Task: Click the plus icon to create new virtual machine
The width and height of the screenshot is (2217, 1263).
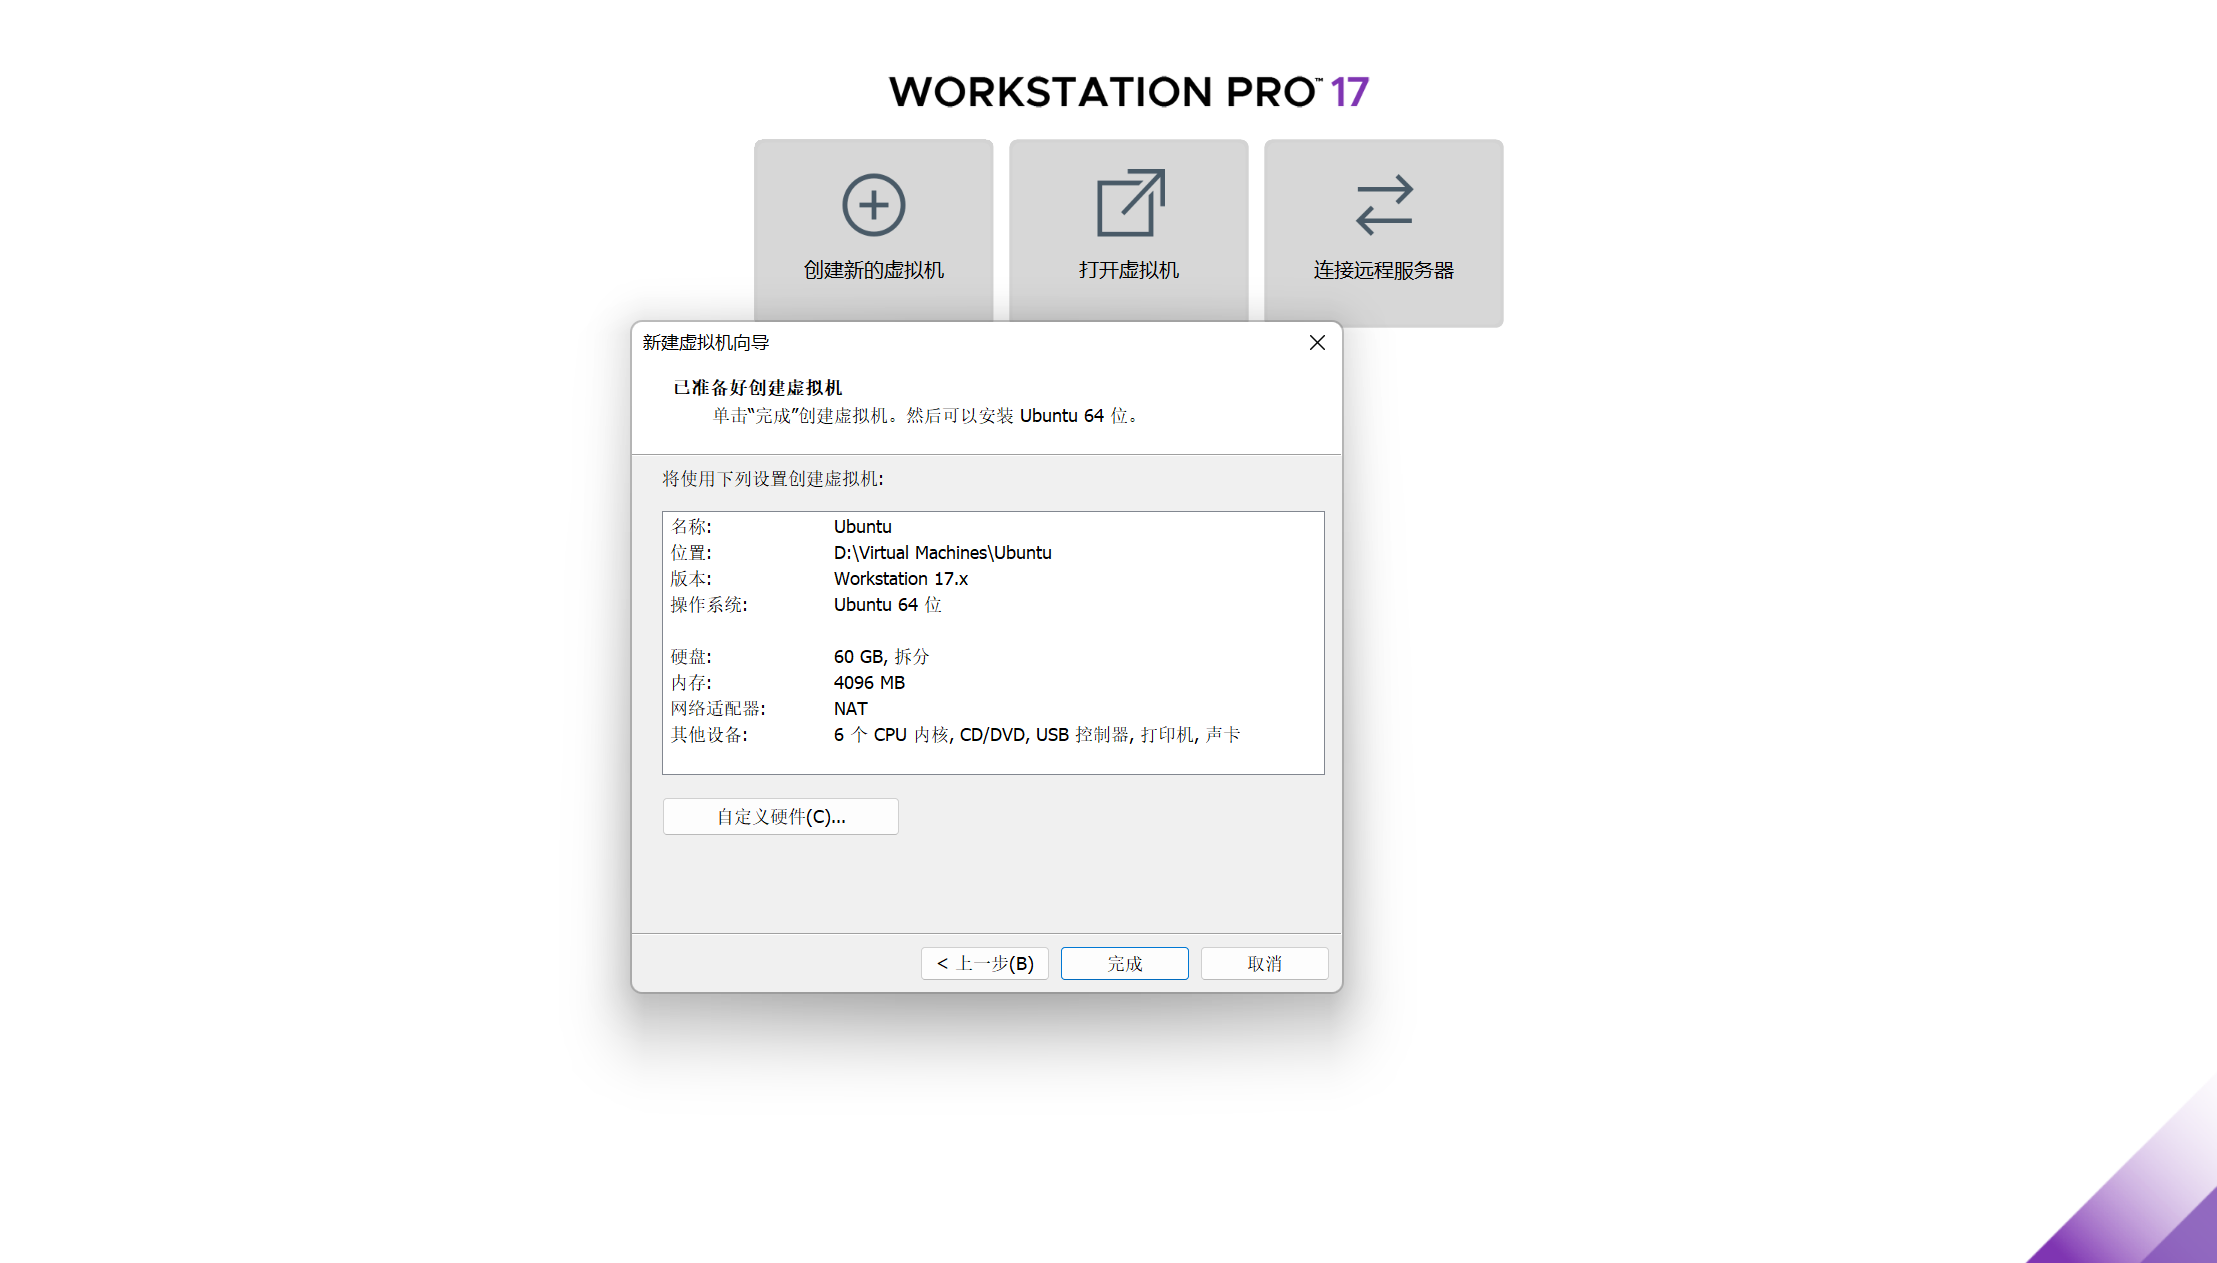Action: click(873, 205)
